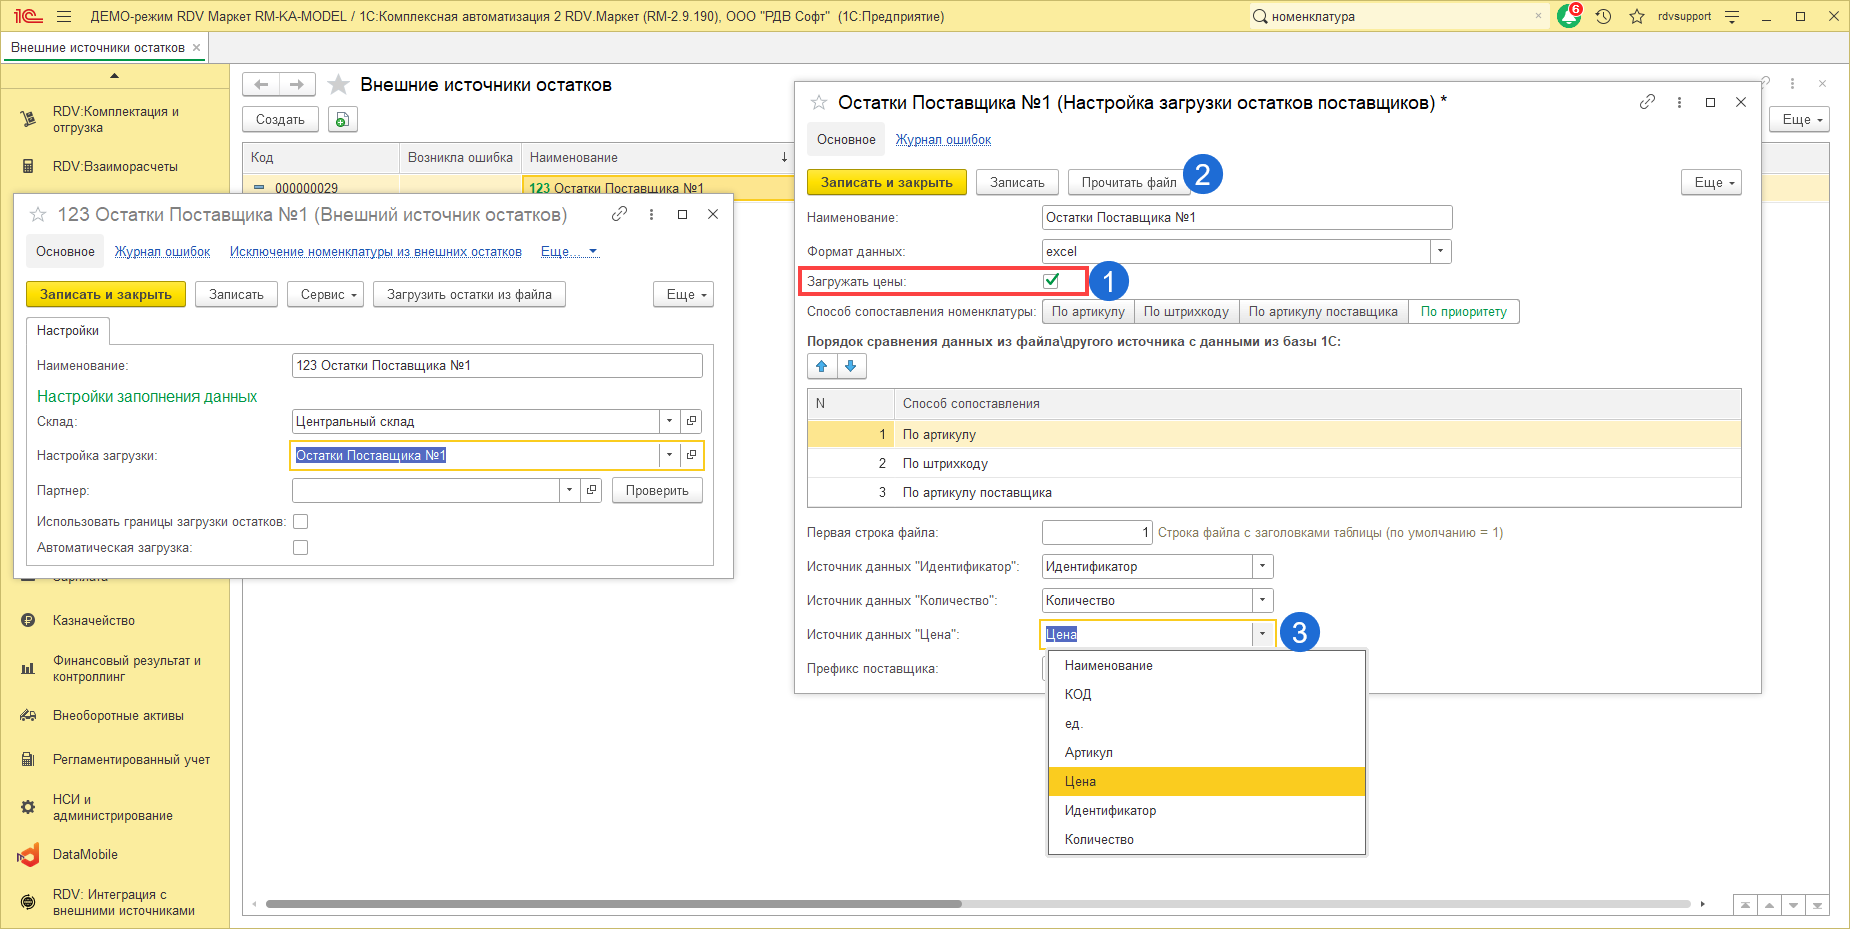Click the notifications bell icon
Viewport: 1850px width, 929px height.
(x=1568, y=16)
